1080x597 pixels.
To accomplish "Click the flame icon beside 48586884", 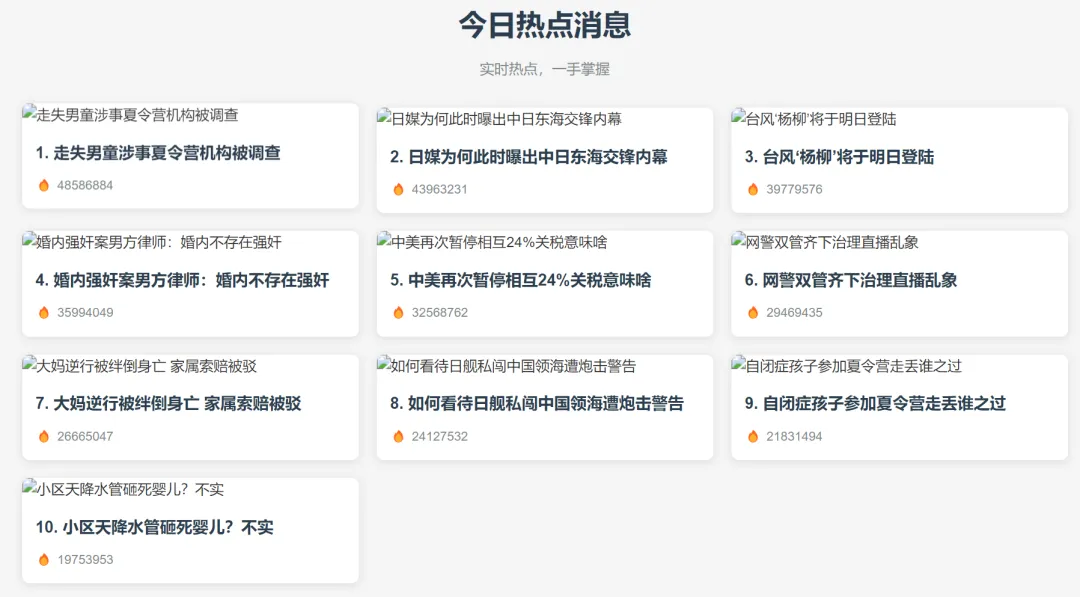I will [44, 185].
